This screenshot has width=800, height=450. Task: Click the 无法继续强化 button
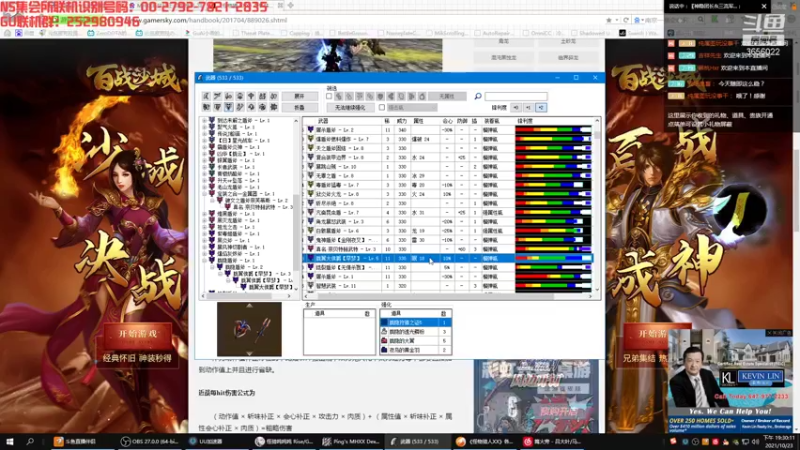point(351,108)
